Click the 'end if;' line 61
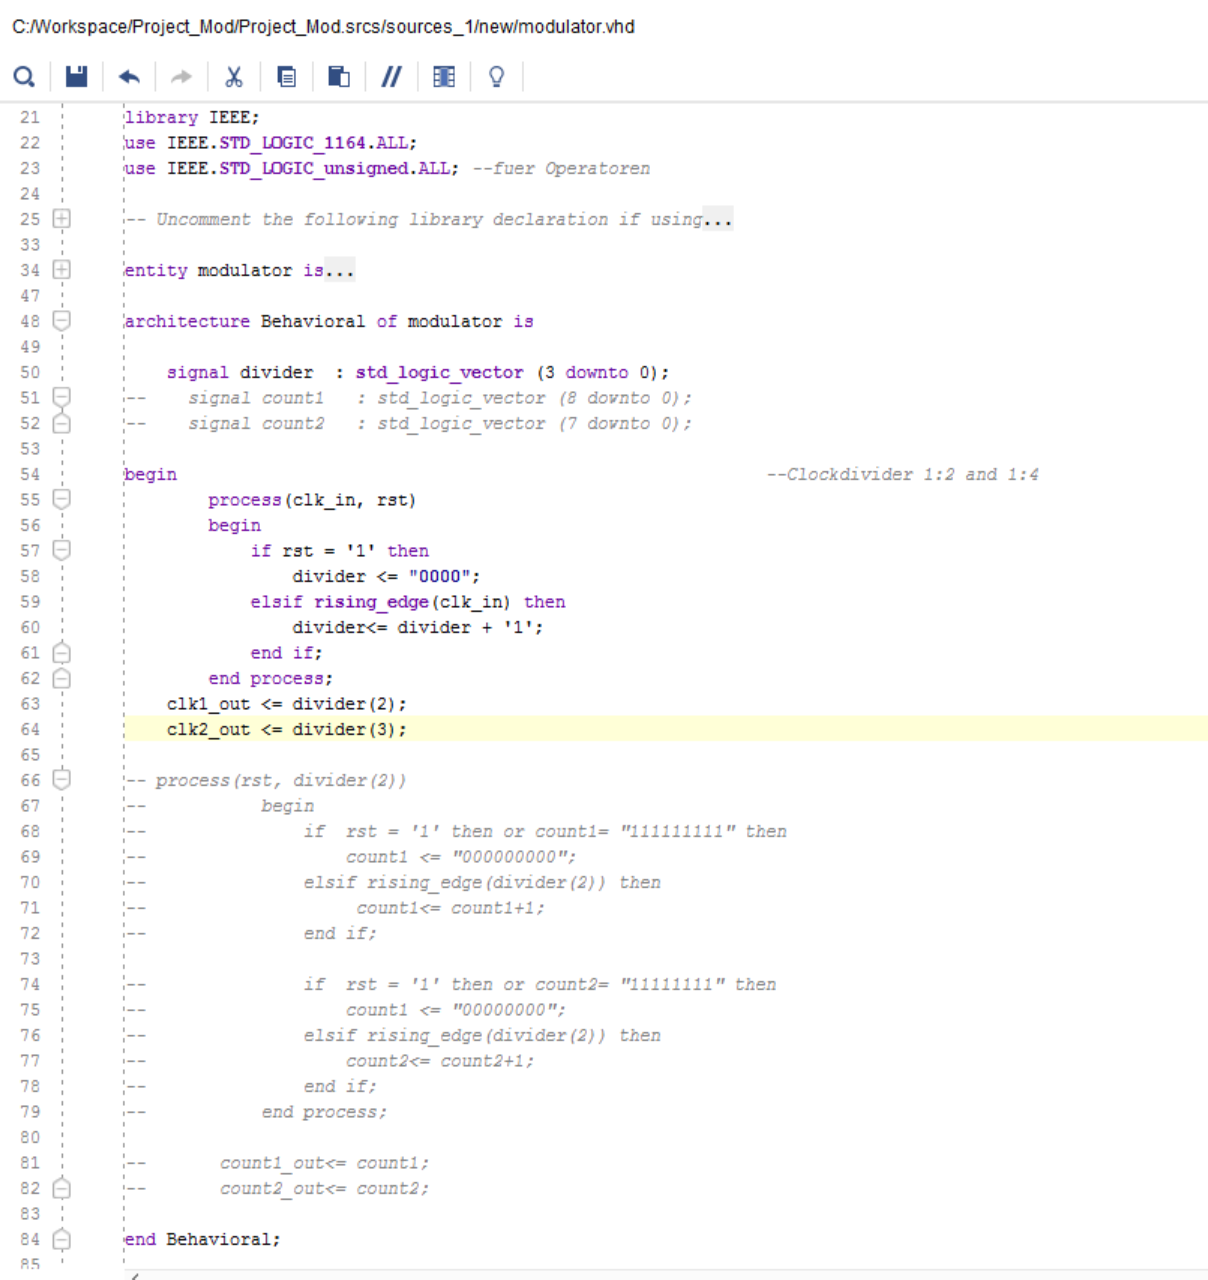This screenshot has width=1208, height=1280. pos(286,653)
